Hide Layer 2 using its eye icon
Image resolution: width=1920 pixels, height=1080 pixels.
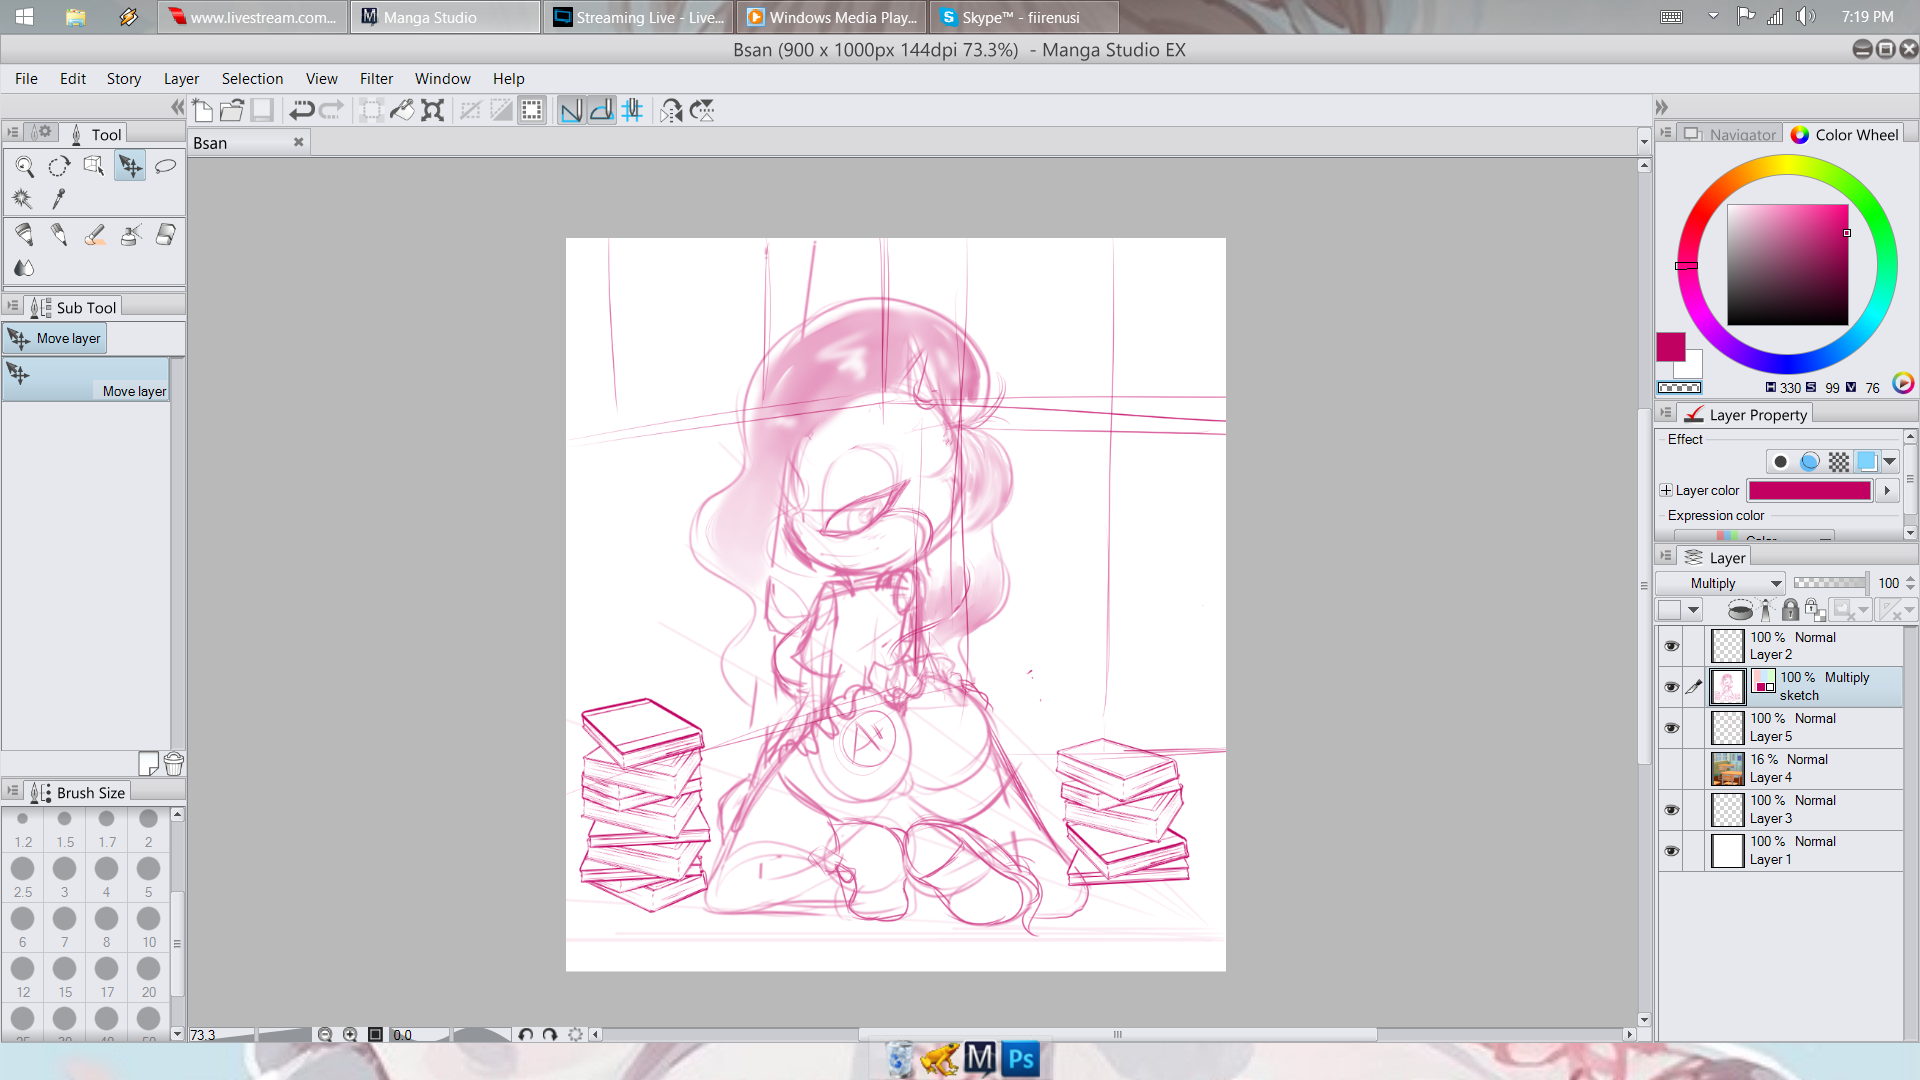coord(1671,646)
